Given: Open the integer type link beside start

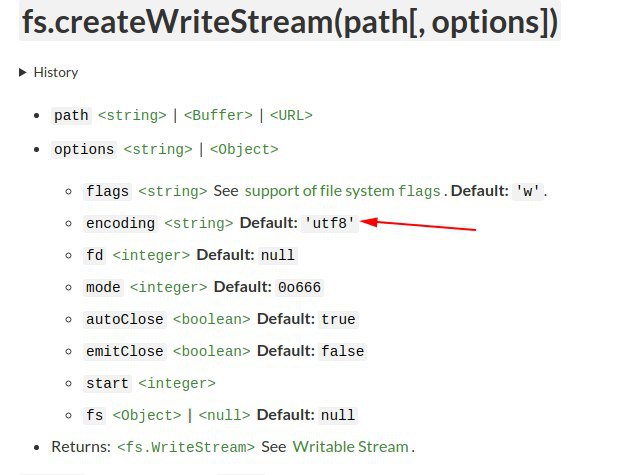Looking at the screenshot, I should click(x=177, y=383).
